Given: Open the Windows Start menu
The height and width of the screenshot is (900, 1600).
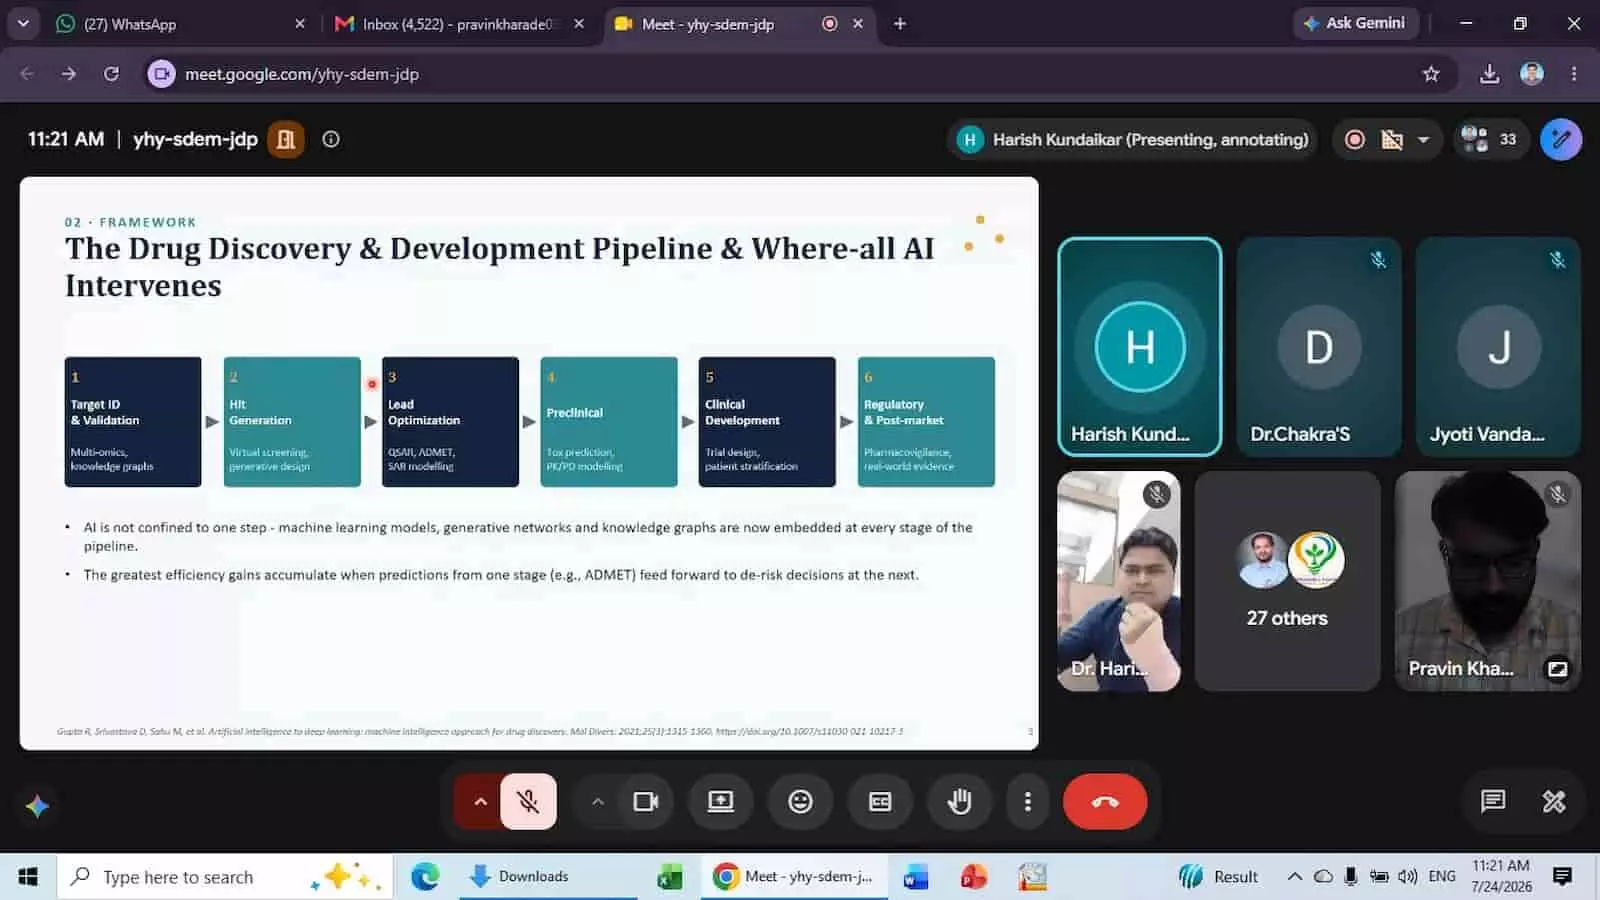Looking at the screenshot, I should 28,877.
